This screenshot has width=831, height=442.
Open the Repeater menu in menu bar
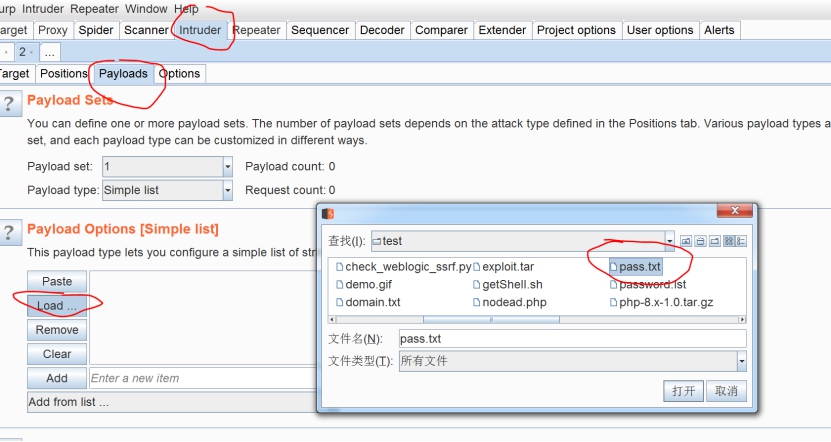pos(94,9)
